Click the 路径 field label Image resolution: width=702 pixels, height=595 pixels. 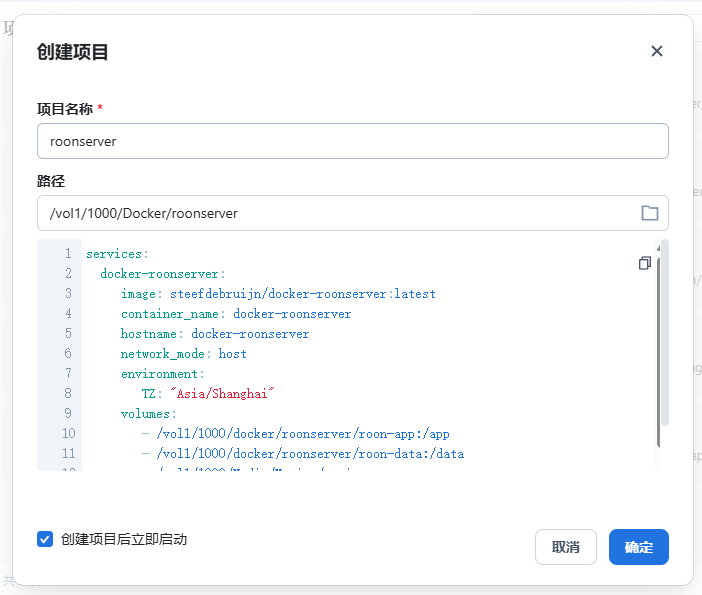pos(51,181)
